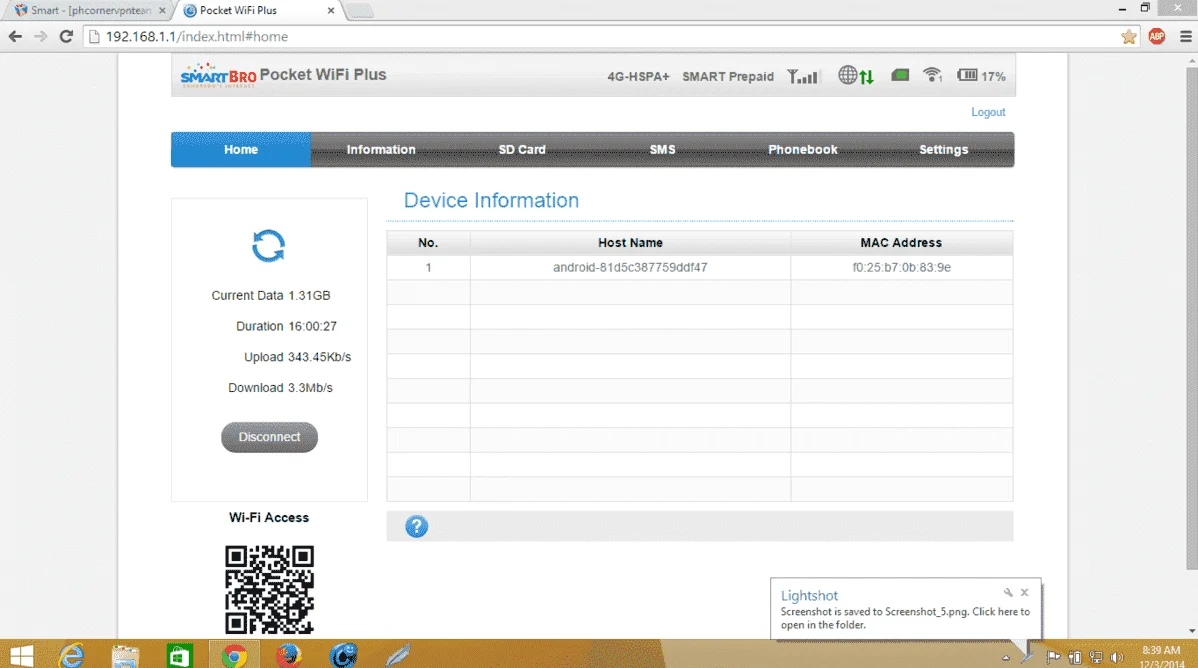
Task: Click the 4G-HSPA+ network type label
Action: (x=638, y=76)
